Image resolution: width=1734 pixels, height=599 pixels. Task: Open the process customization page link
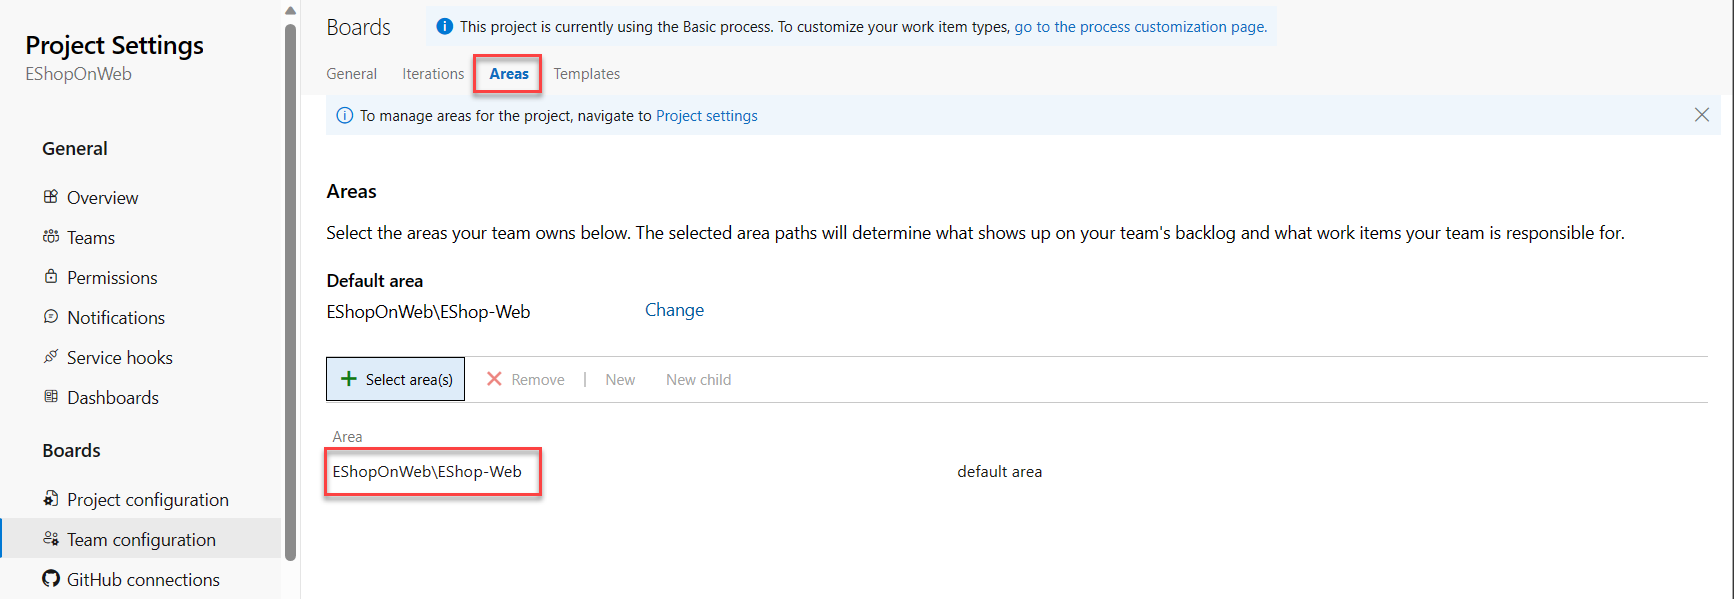pos(1140,27)
